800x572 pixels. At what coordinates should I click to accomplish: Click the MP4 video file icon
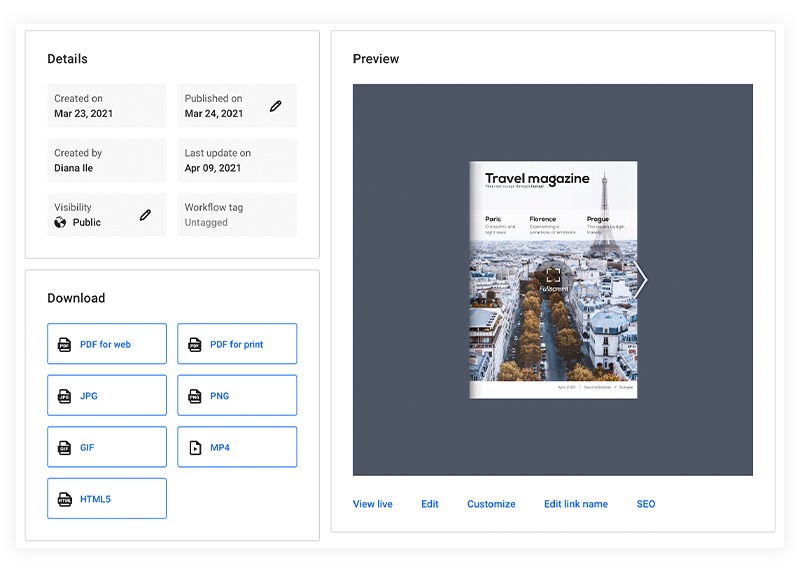point(195,448)
